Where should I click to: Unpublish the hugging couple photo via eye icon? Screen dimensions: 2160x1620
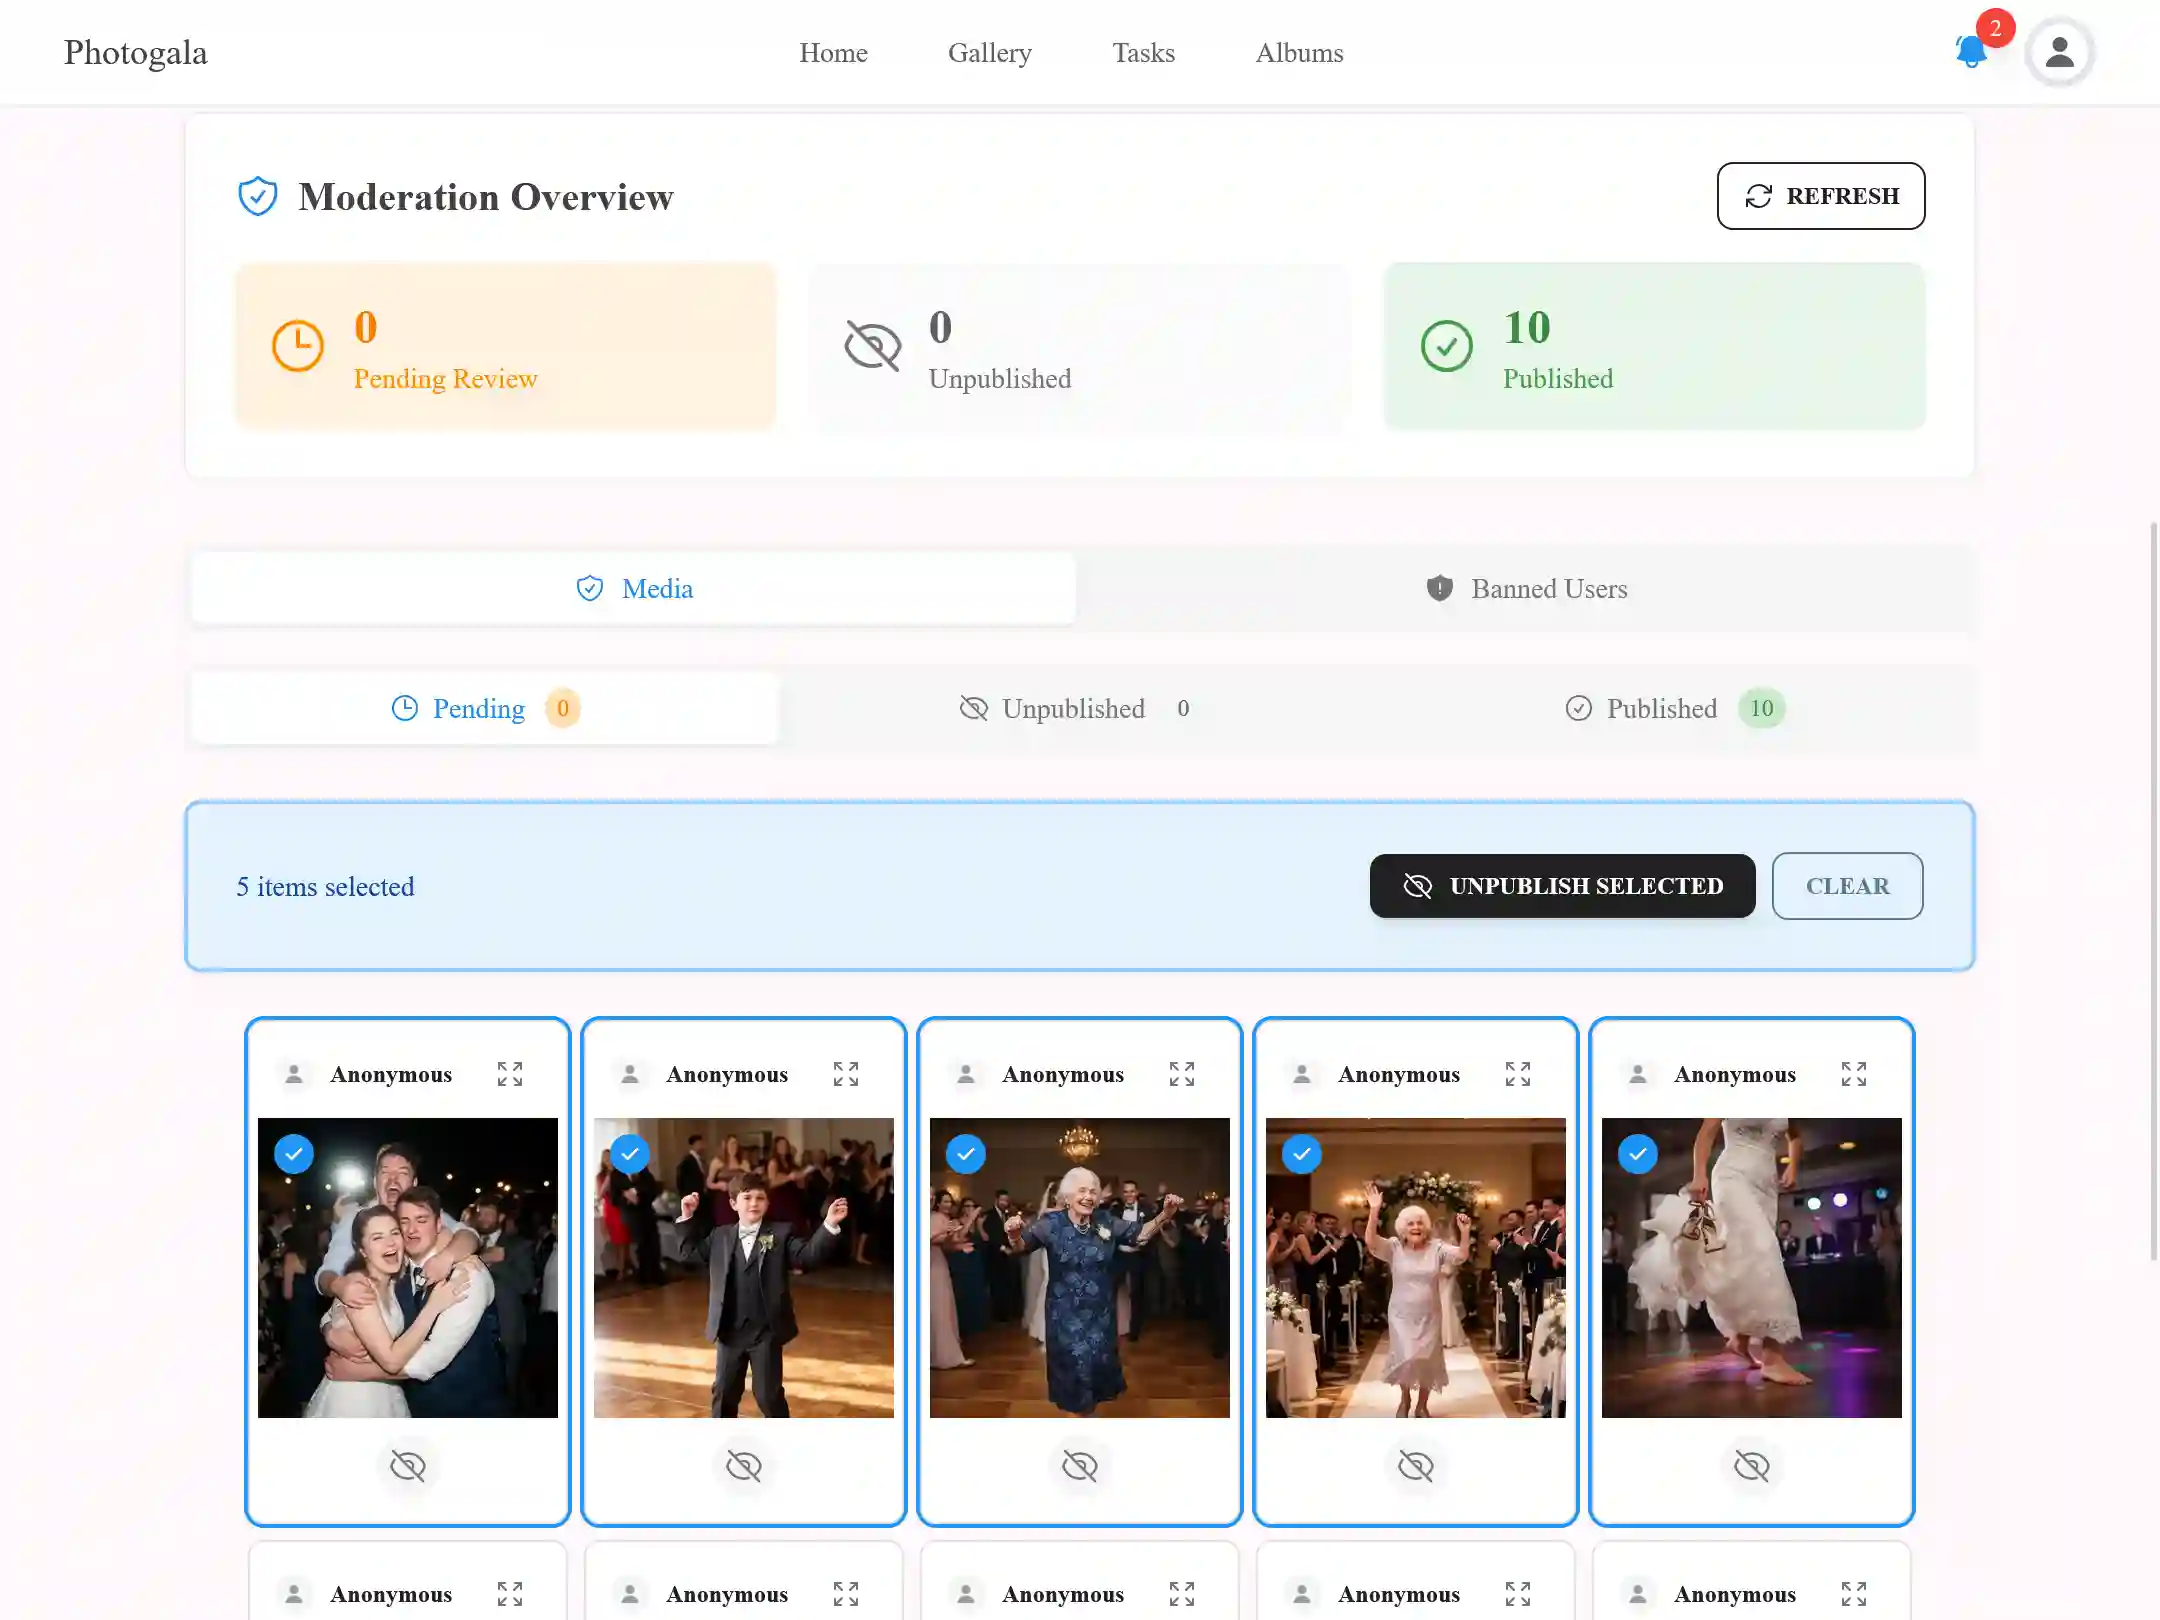(x=408, y=1466)
